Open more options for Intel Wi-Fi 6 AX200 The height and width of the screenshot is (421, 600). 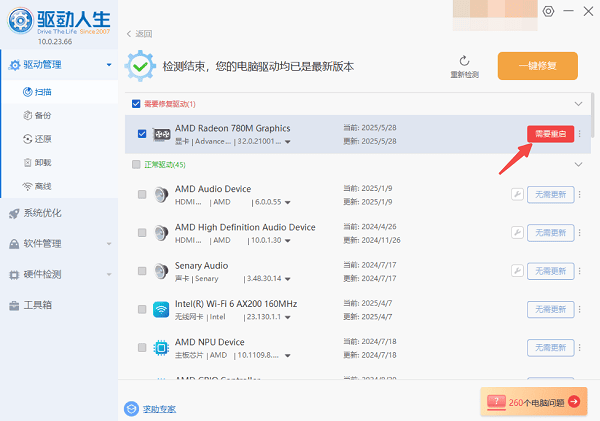point(580,309)
